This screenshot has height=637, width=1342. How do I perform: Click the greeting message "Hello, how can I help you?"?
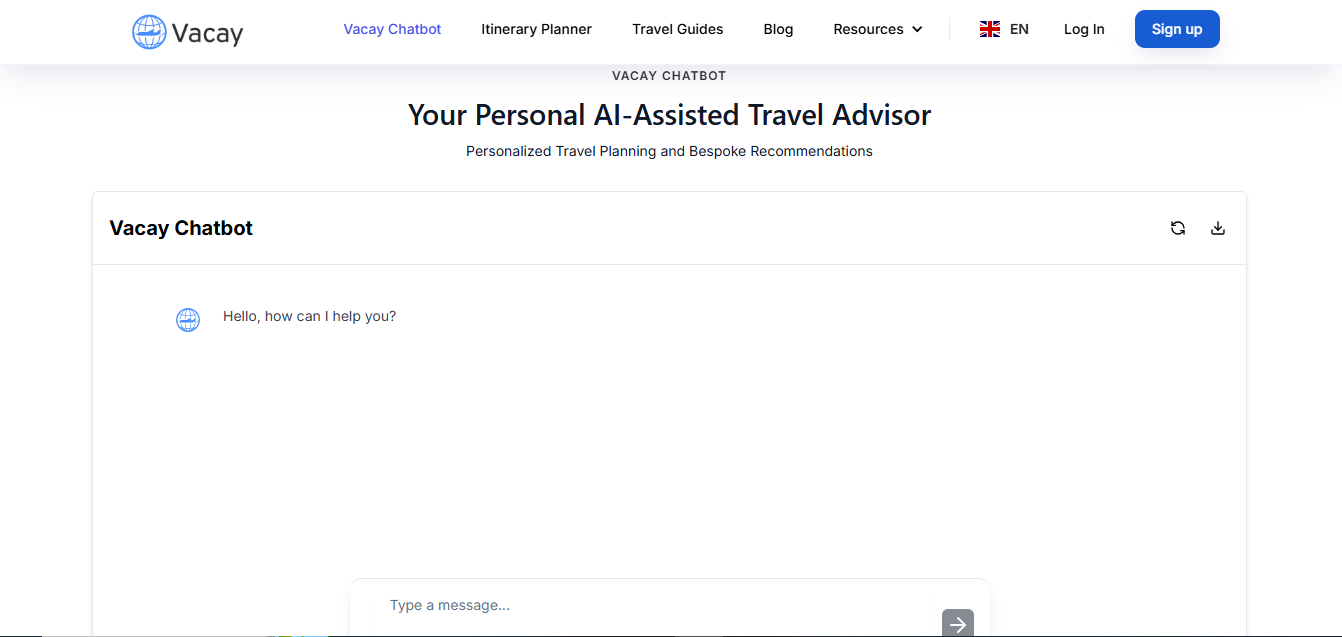[x=309, y=316]
